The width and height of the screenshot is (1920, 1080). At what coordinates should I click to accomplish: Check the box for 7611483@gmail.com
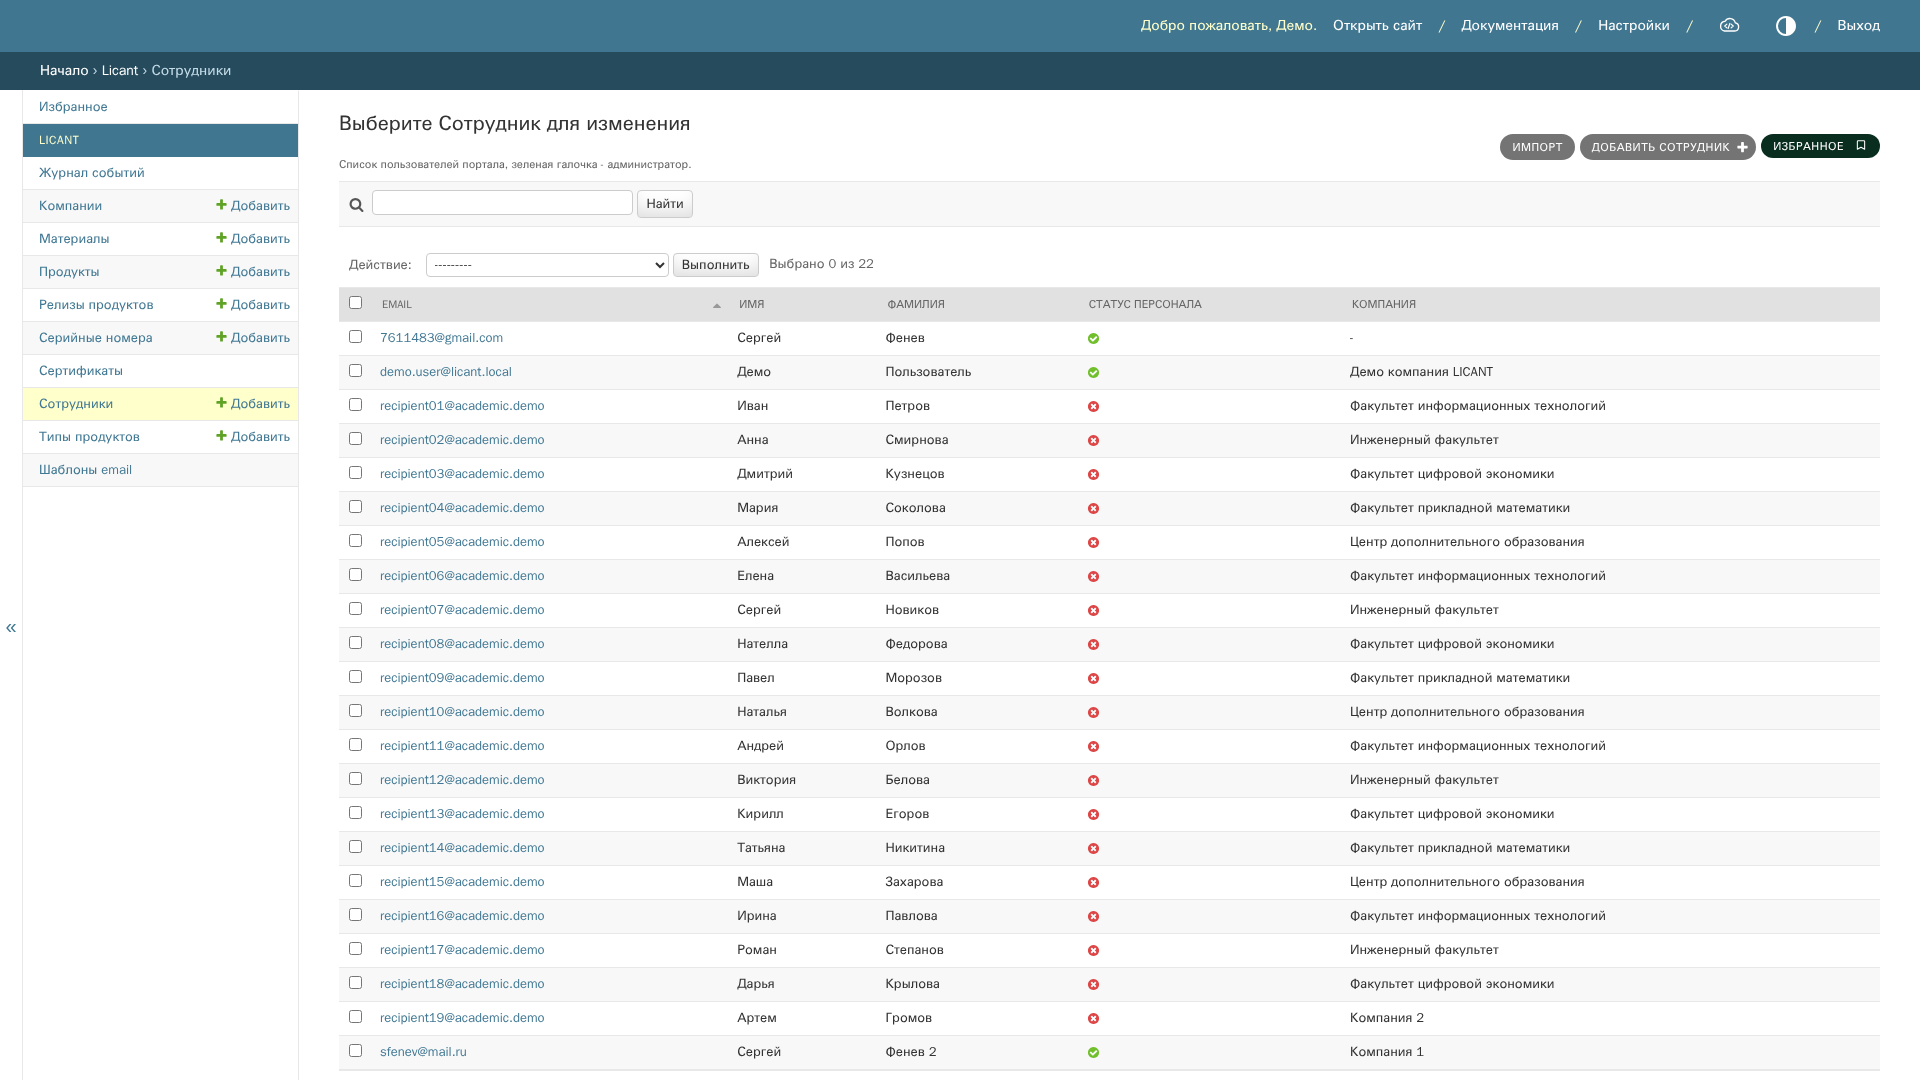355,337
